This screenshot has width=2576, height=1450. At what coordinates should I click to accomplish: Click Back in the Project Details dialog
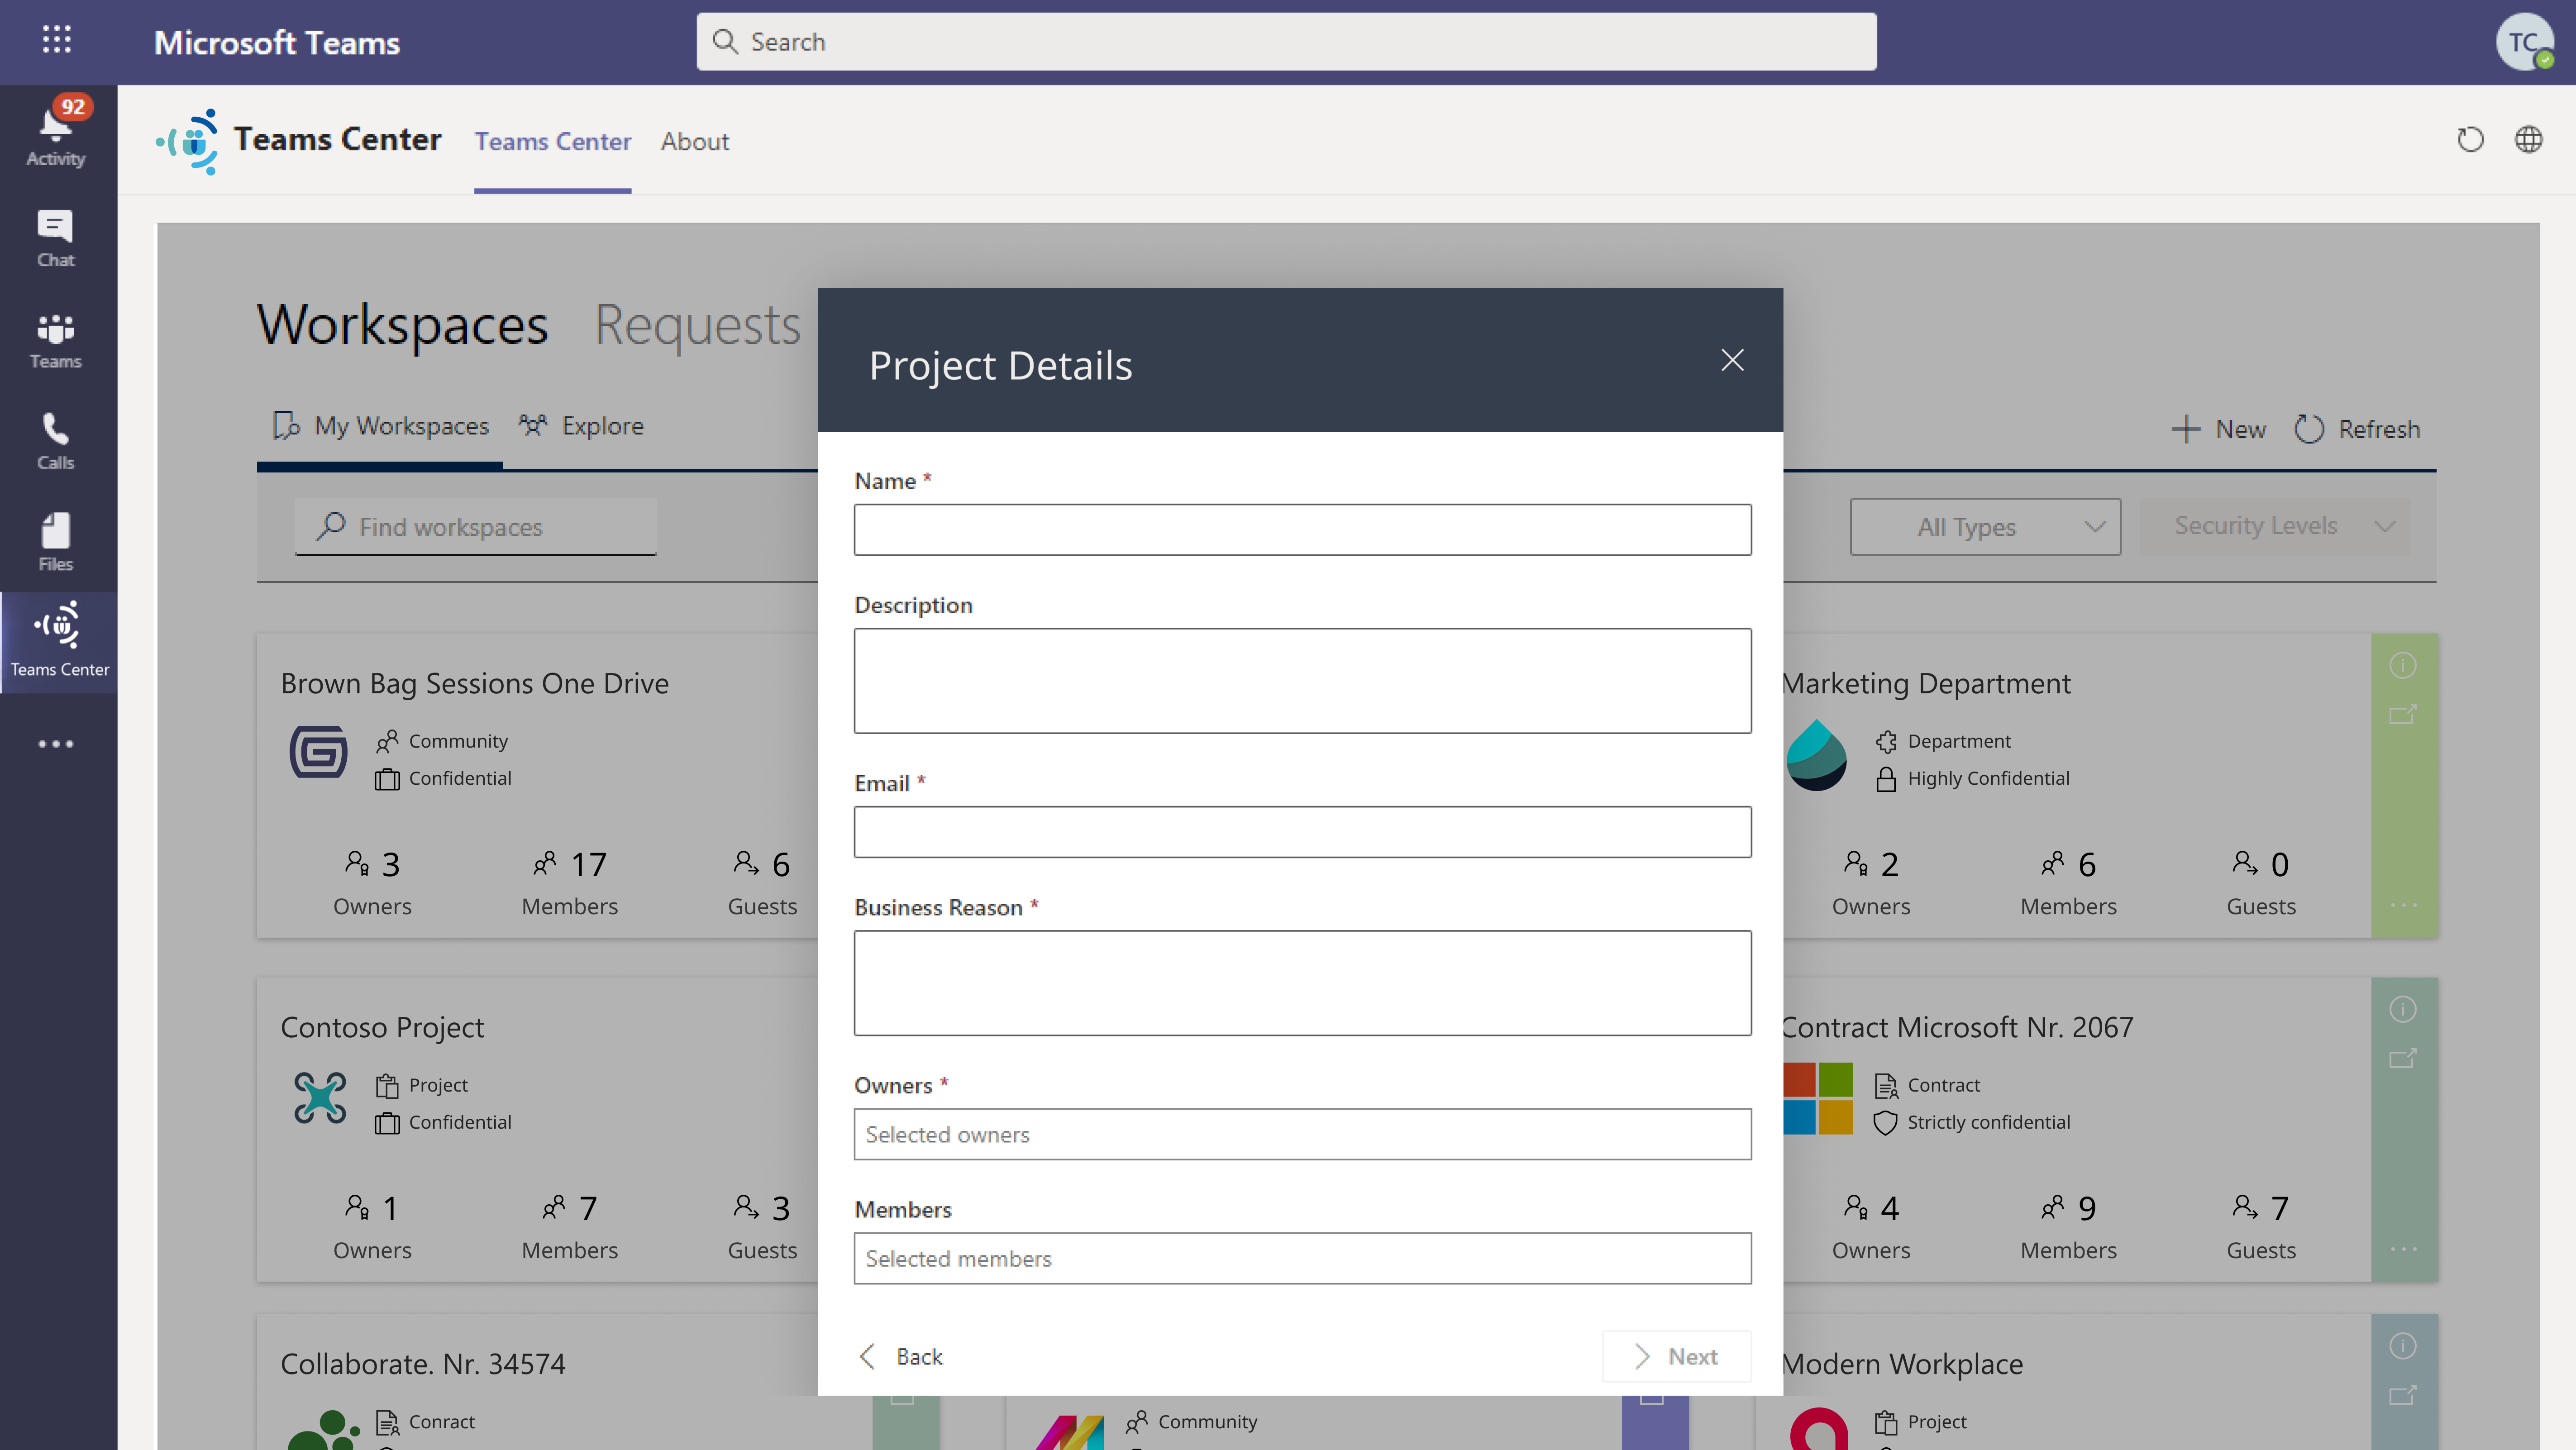pyautogui.click(x=900, y=1357)
